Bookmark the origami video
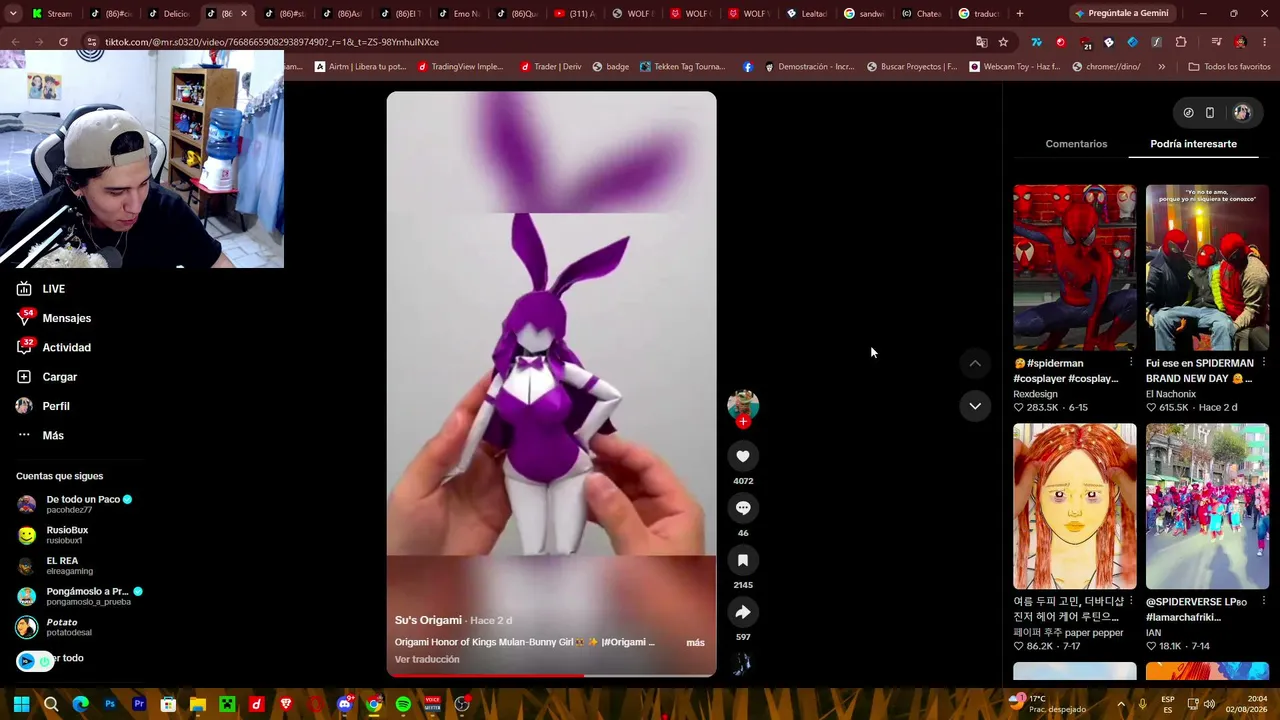The image size is (1280, 720). pyautogui.click(x=743, y=560)
